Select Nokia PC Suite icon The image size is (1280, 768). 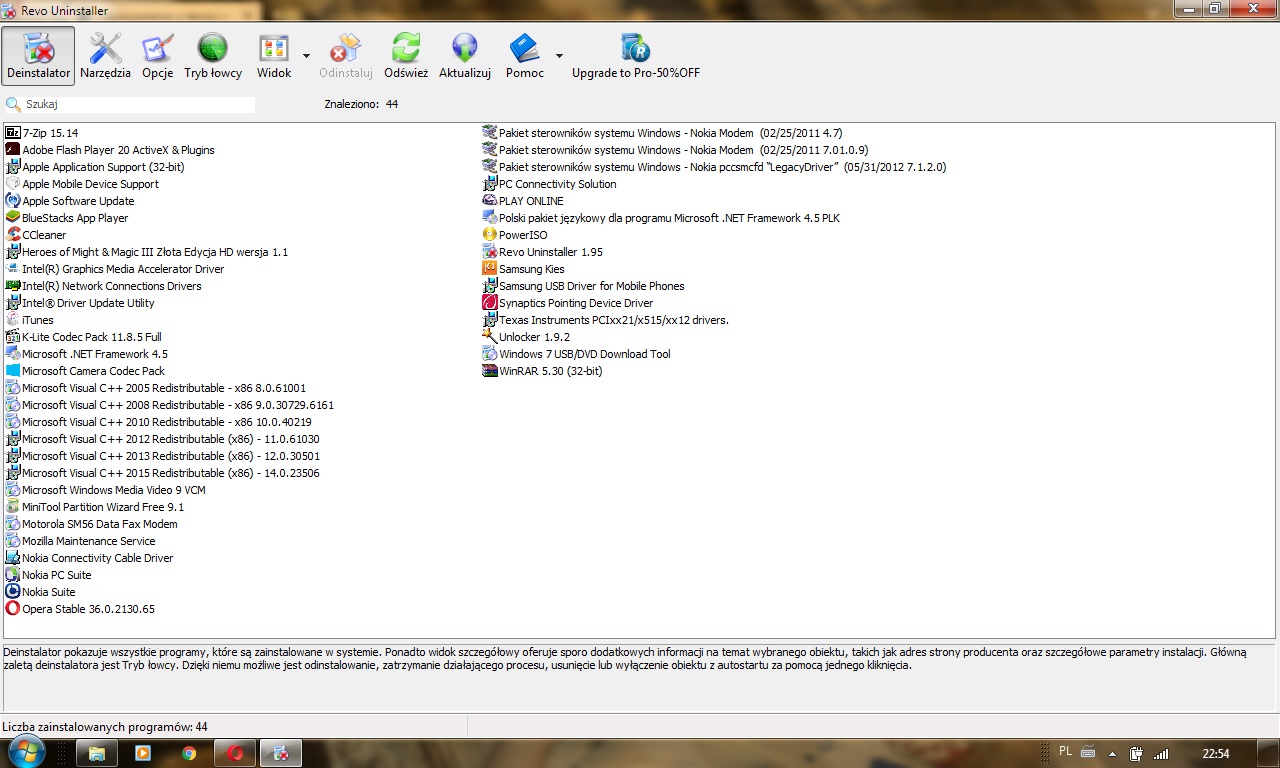[x=13, y=574]
